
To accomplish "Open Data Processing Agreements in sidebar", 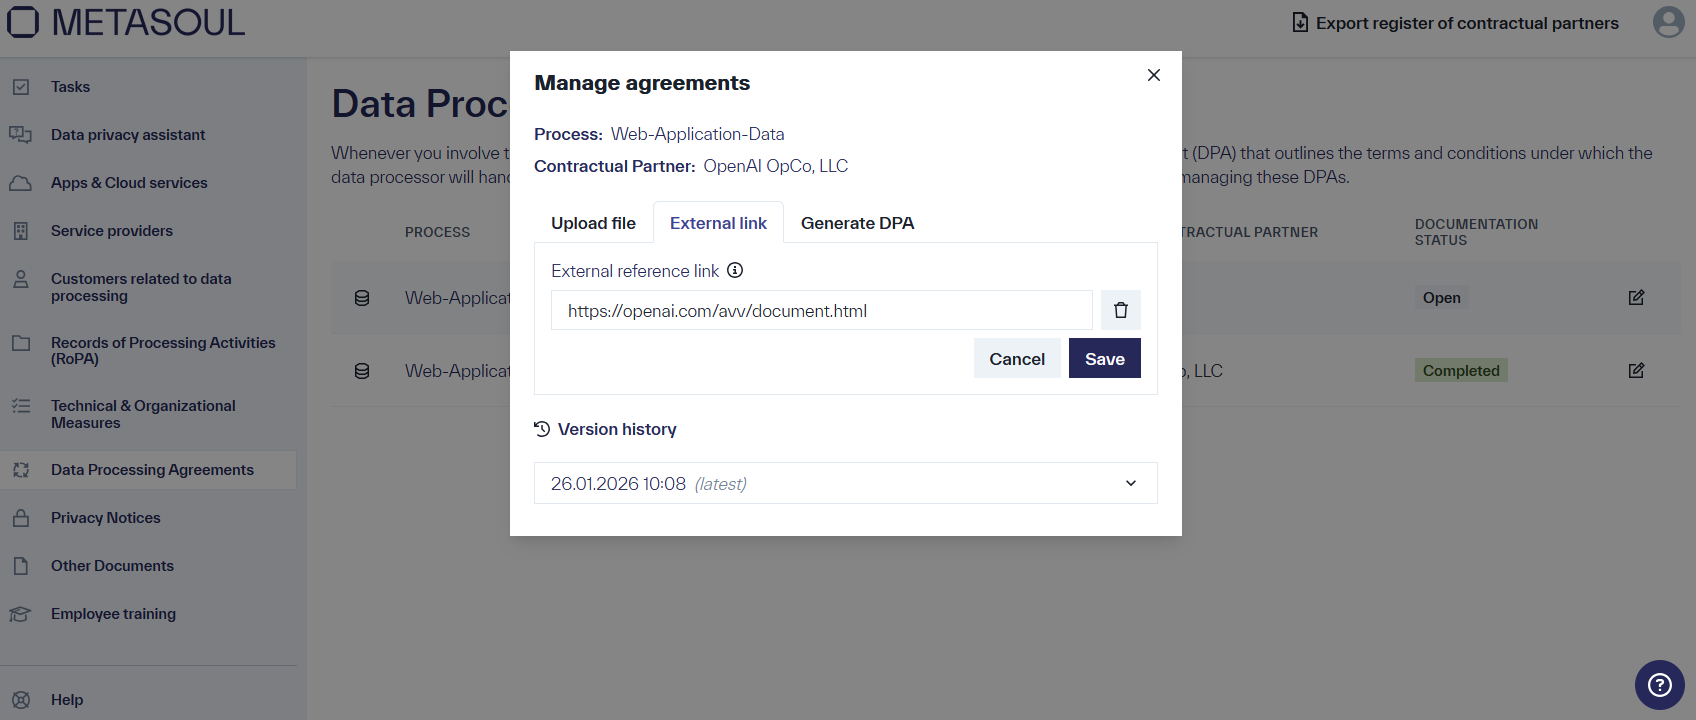I will [151, 469].
